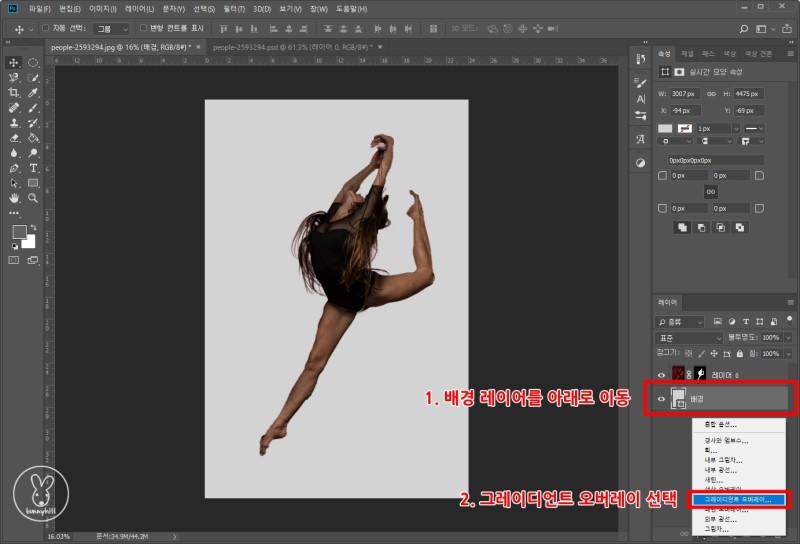Choose 그레이디언트 오버레이 from the context menu
Viewport: 800px width, 544px height.
pyautogui.click(x=736, y=498)
